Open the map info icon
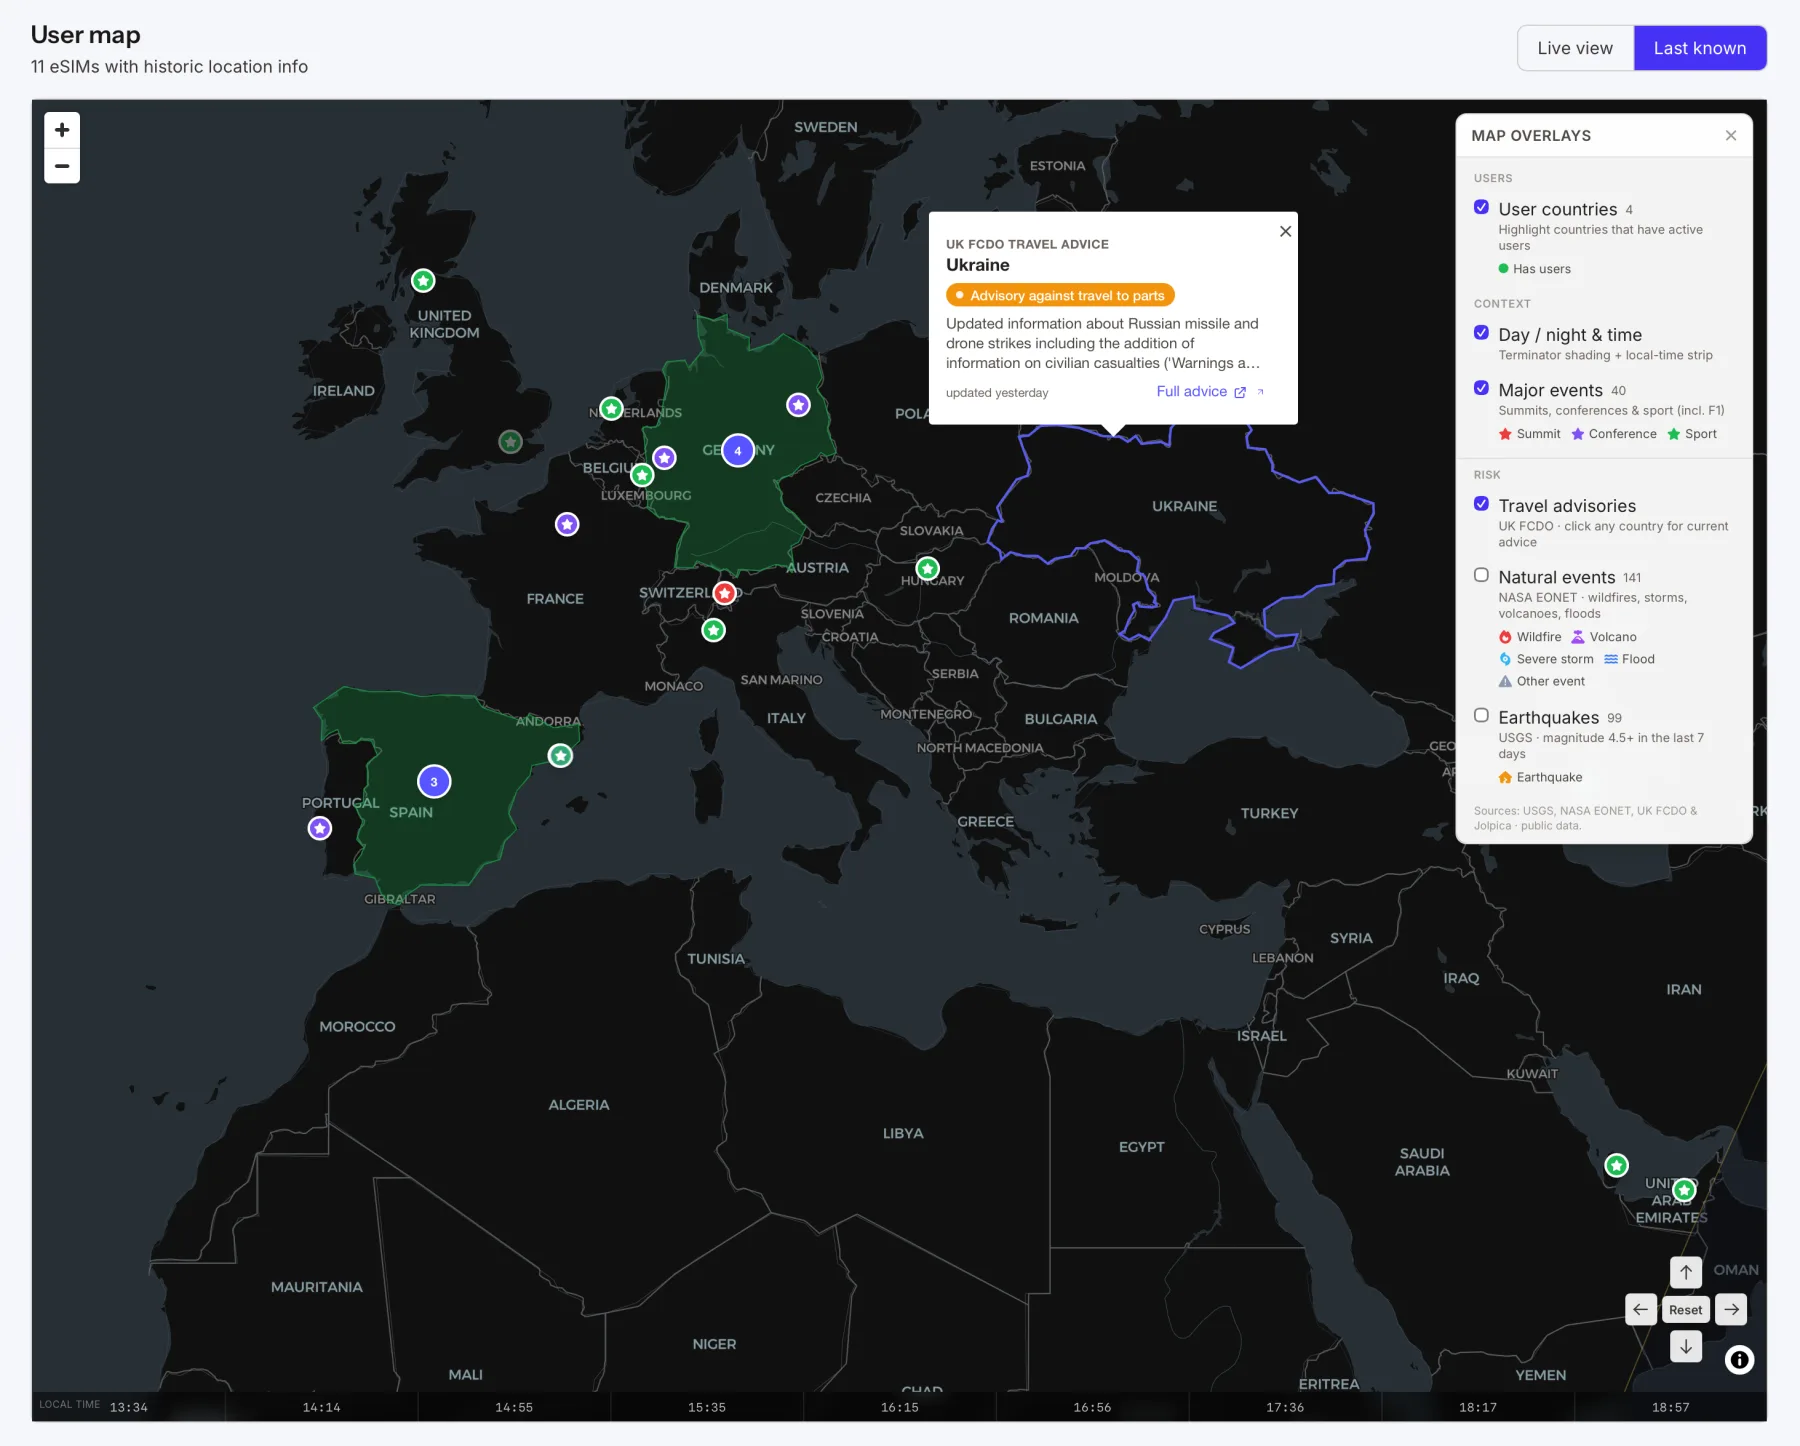The image size is (1800, 1446). 1739,1360
